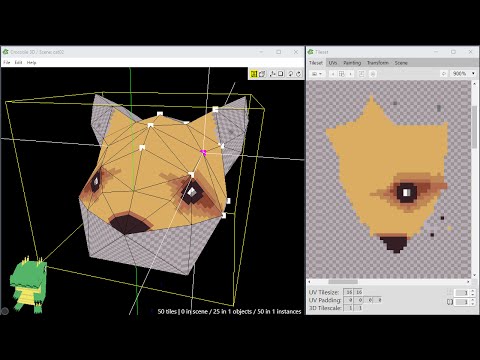Click the tile count status text
Screen dimensions: 480x360
(x=229, y=311)
